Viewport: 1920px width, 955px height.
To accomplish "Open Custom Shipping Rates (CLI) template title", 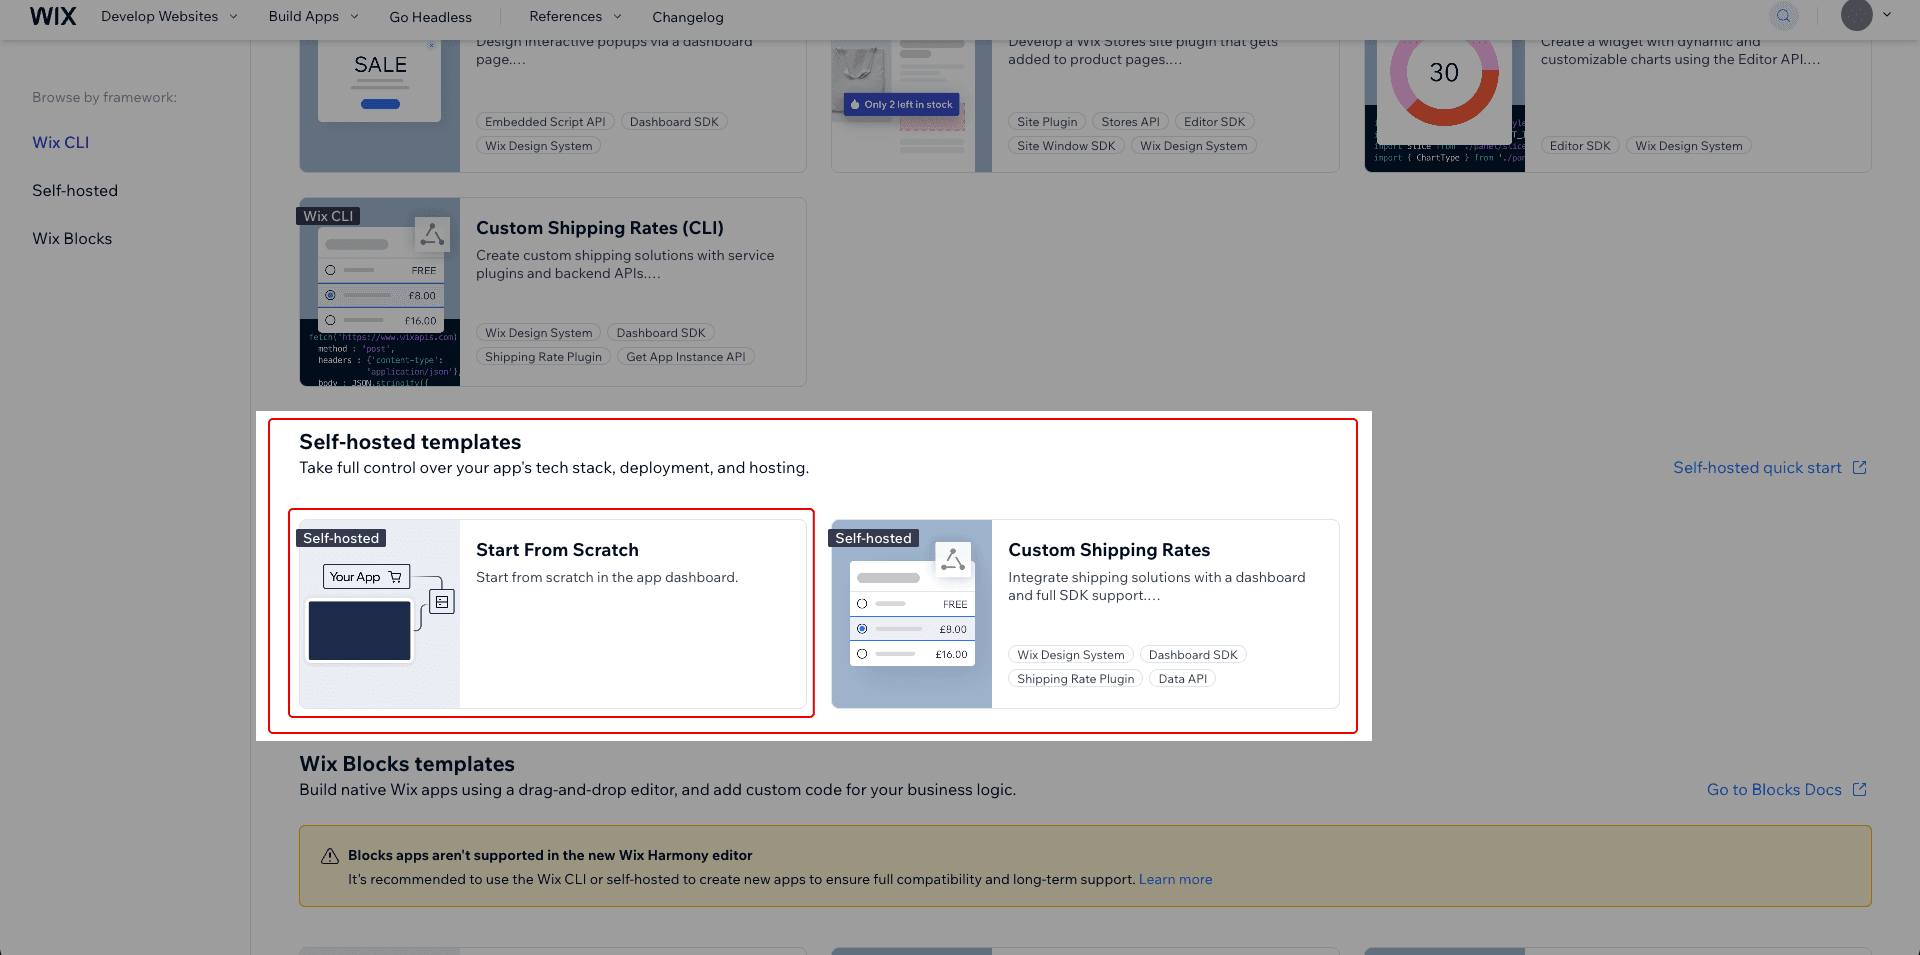I will 600,228.
